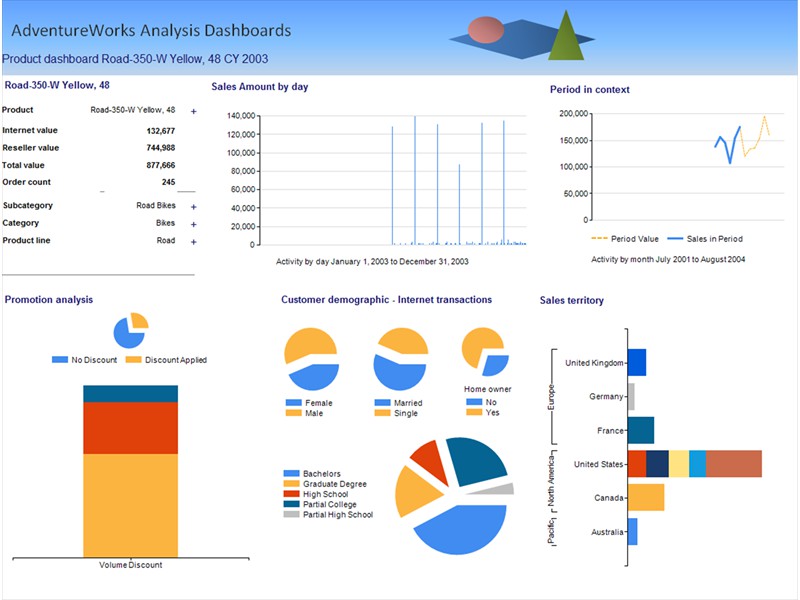Click the blue Sales in Period line
Viewport: 800px width, 600px height.
728,143
